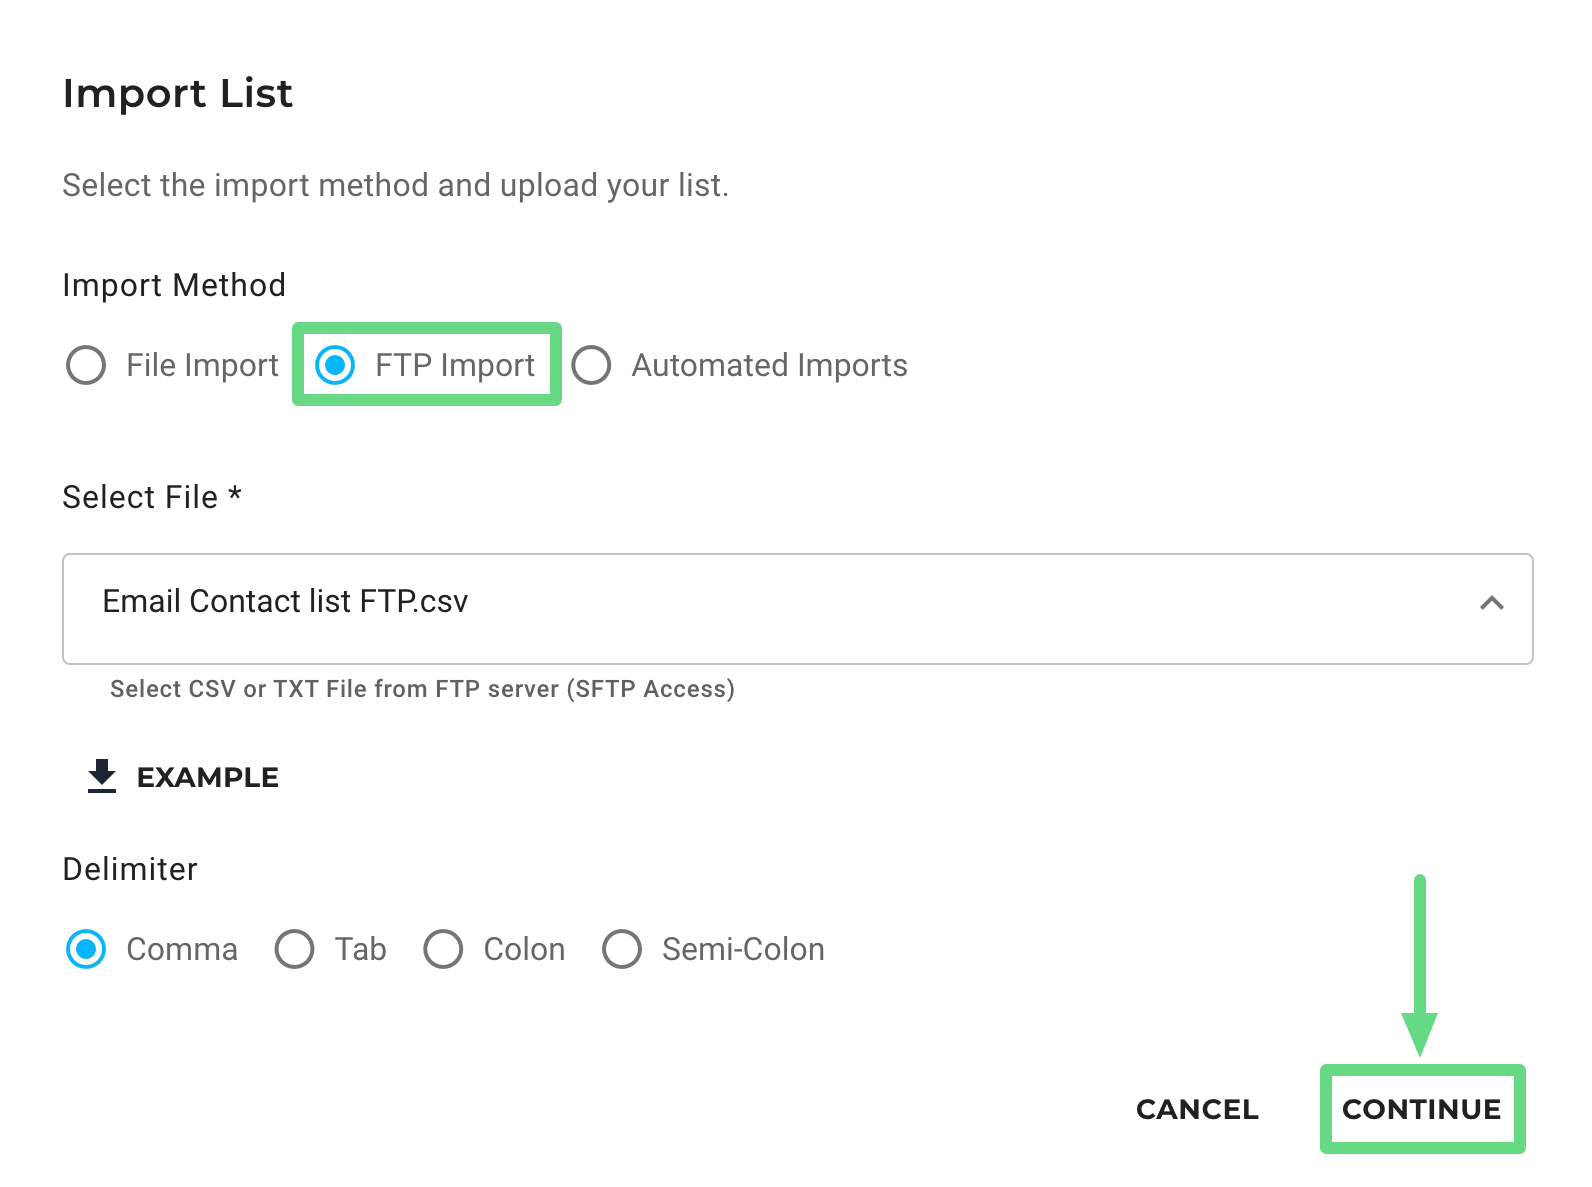This screenshot has height=1187, width=1592.
Task: Click the Semi-Colon label text
Action: (743, 949)
